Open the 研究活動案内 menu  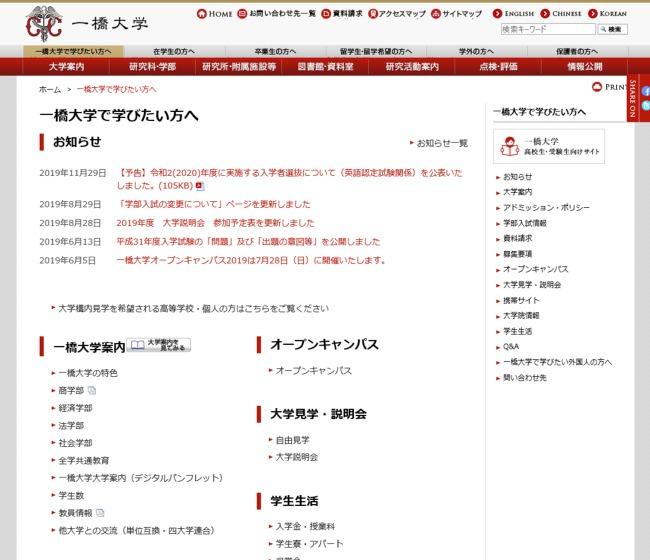tap(412, 67)
